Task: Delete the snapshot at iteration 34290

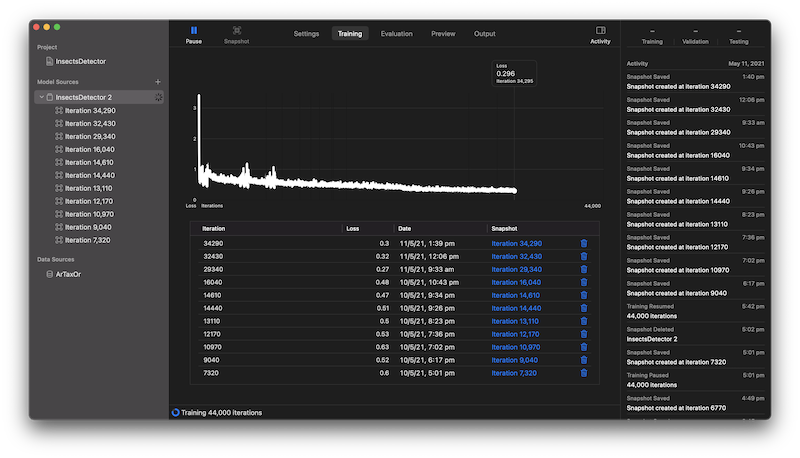Action: click(x=584, y=243)
